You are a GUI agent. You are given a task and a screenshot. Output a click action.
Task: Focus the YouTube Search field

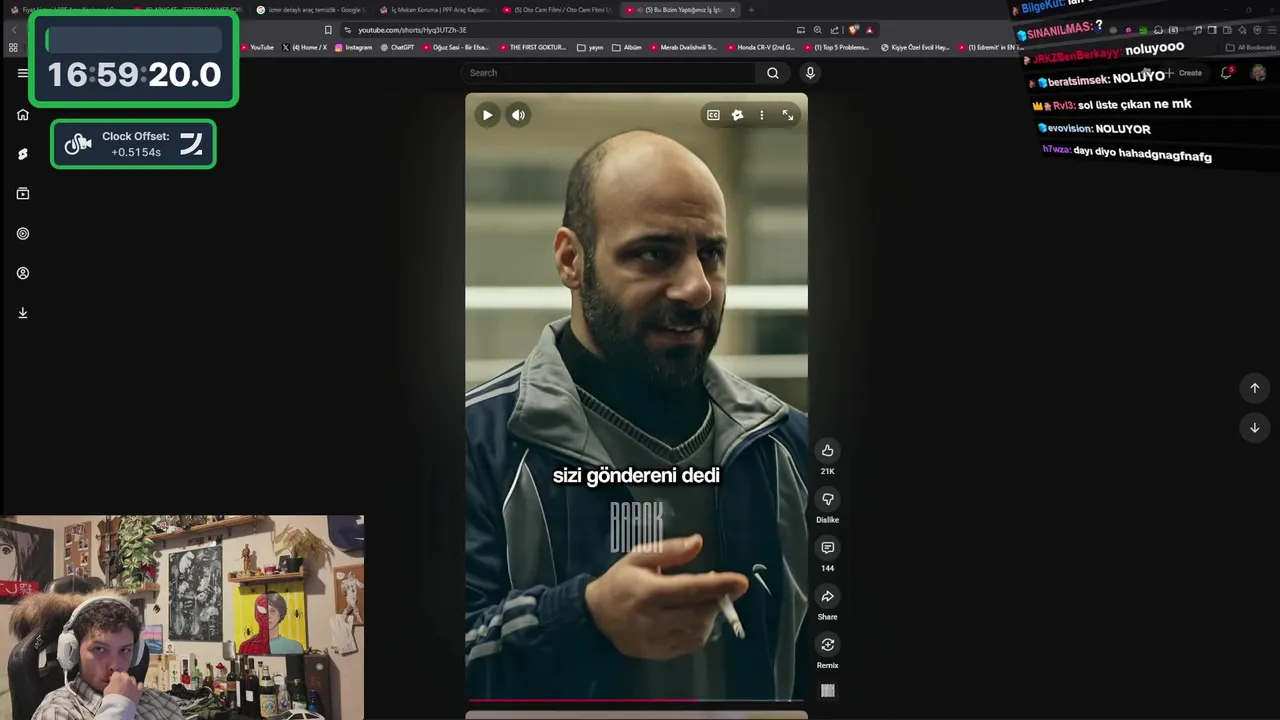pos(610,73)
